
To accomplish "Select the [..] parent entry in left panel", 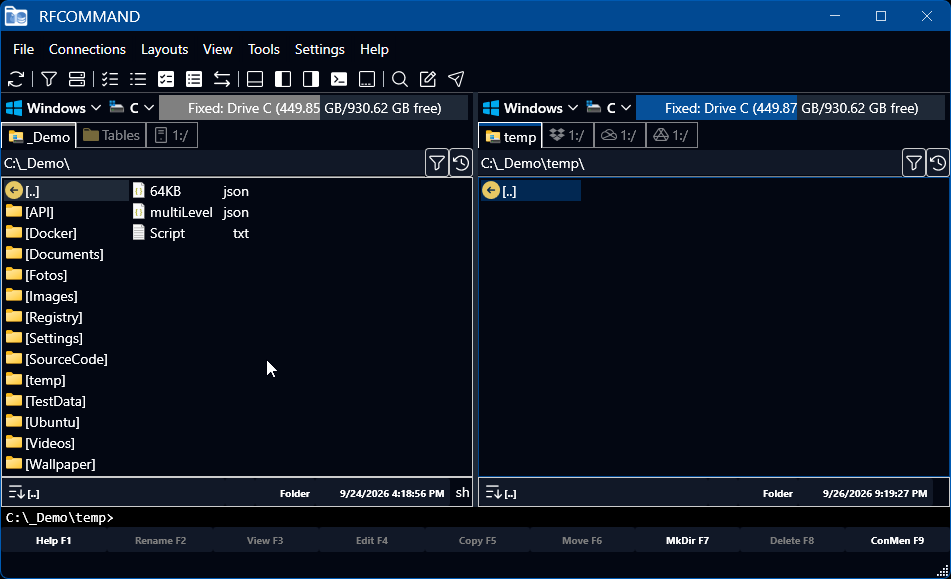I will (66, 191).
